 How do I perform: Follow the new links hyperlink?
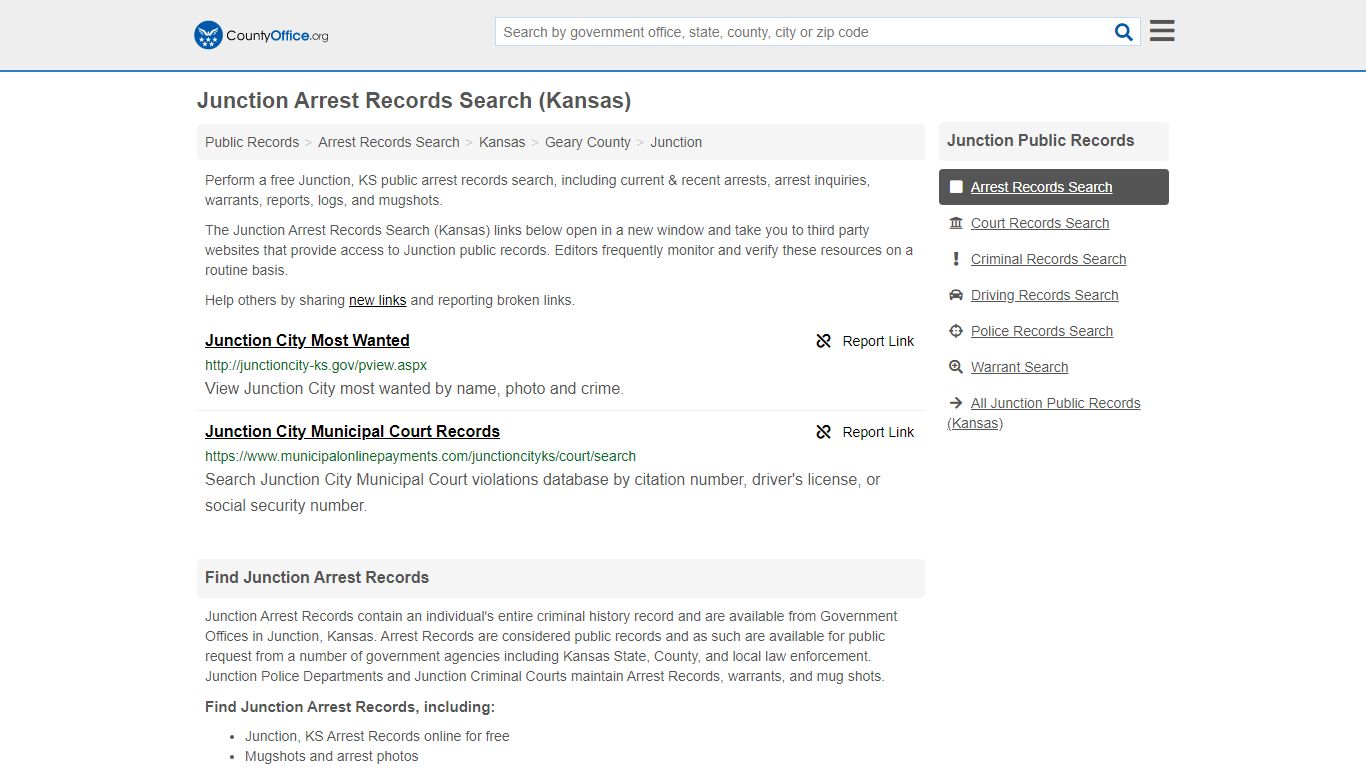(377, 300)
